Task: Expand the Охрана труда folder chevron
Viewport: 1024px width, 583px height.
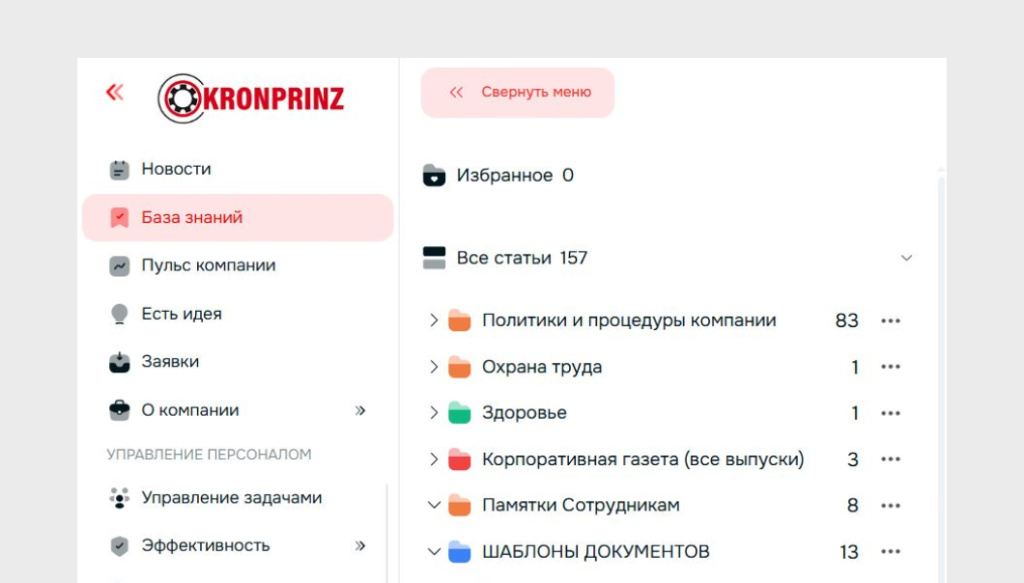Action: pos(434,367)
